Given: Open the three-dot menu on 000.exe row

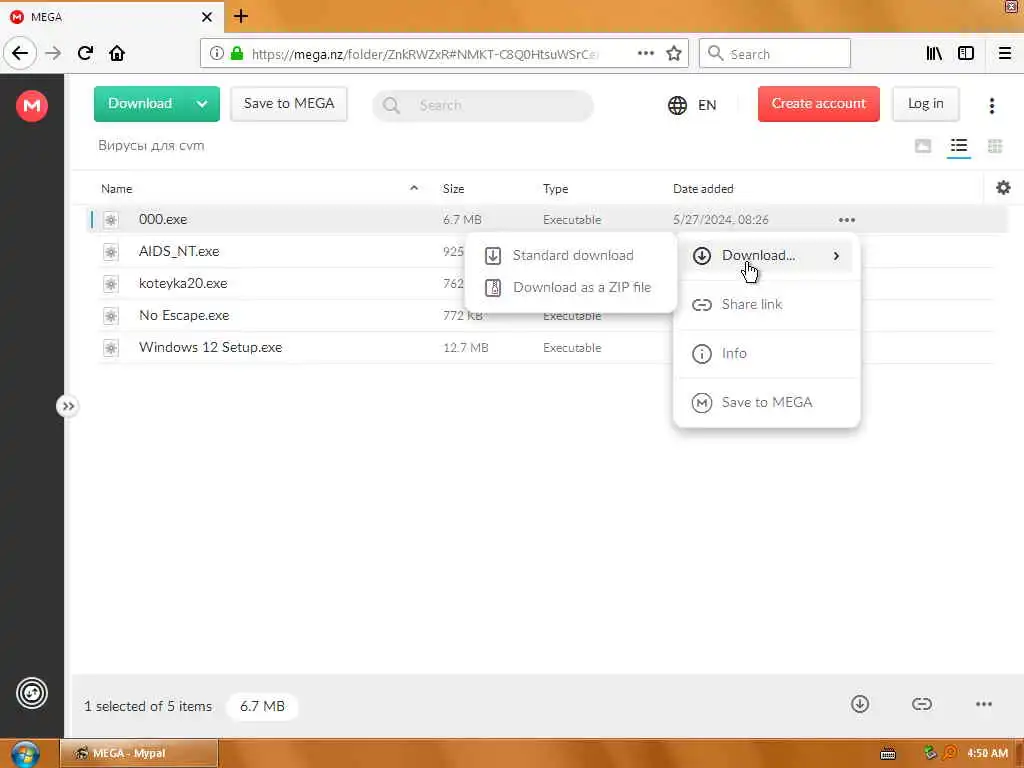Looking at the screenshot, I should (846, 220).
